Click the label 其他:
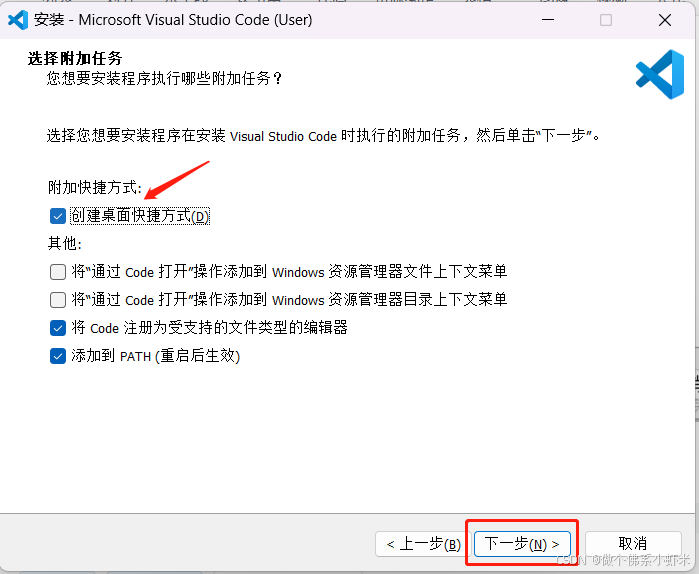 point(65,244)
